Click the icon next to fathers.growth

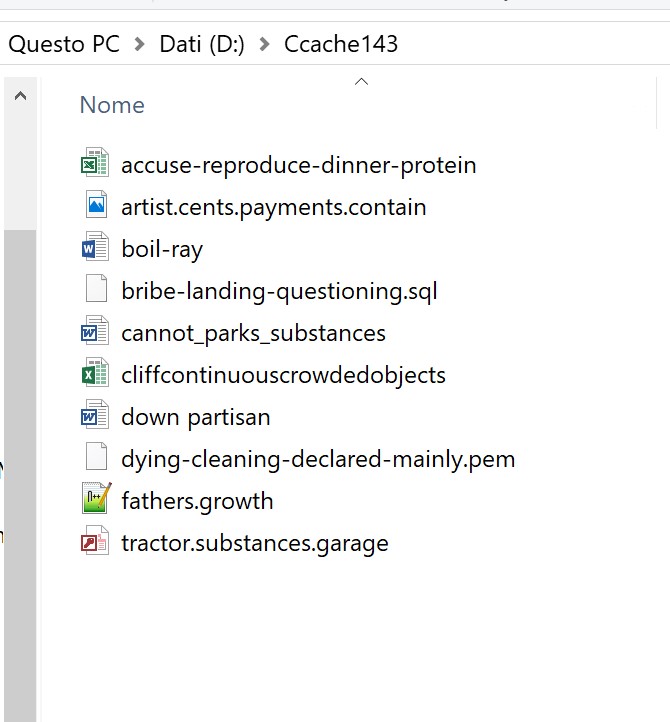tap(95, 501)
